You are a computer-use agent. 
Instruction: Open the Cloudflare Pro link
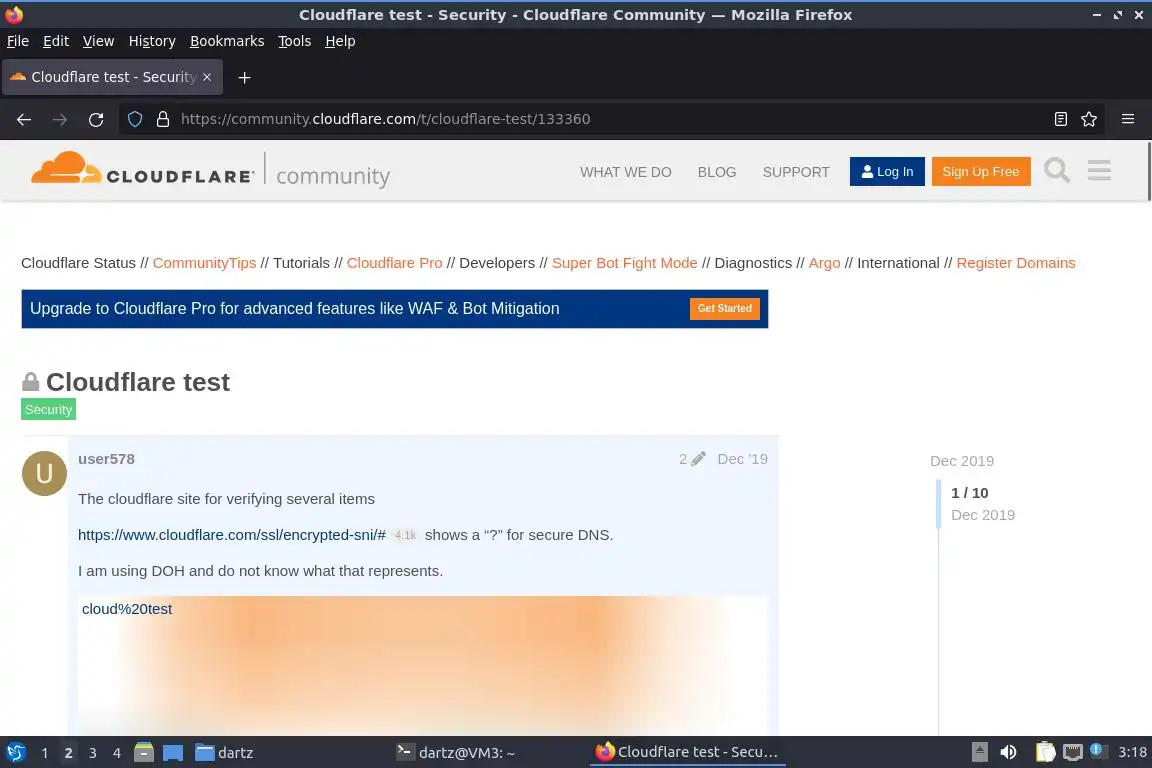click(395, 263)
